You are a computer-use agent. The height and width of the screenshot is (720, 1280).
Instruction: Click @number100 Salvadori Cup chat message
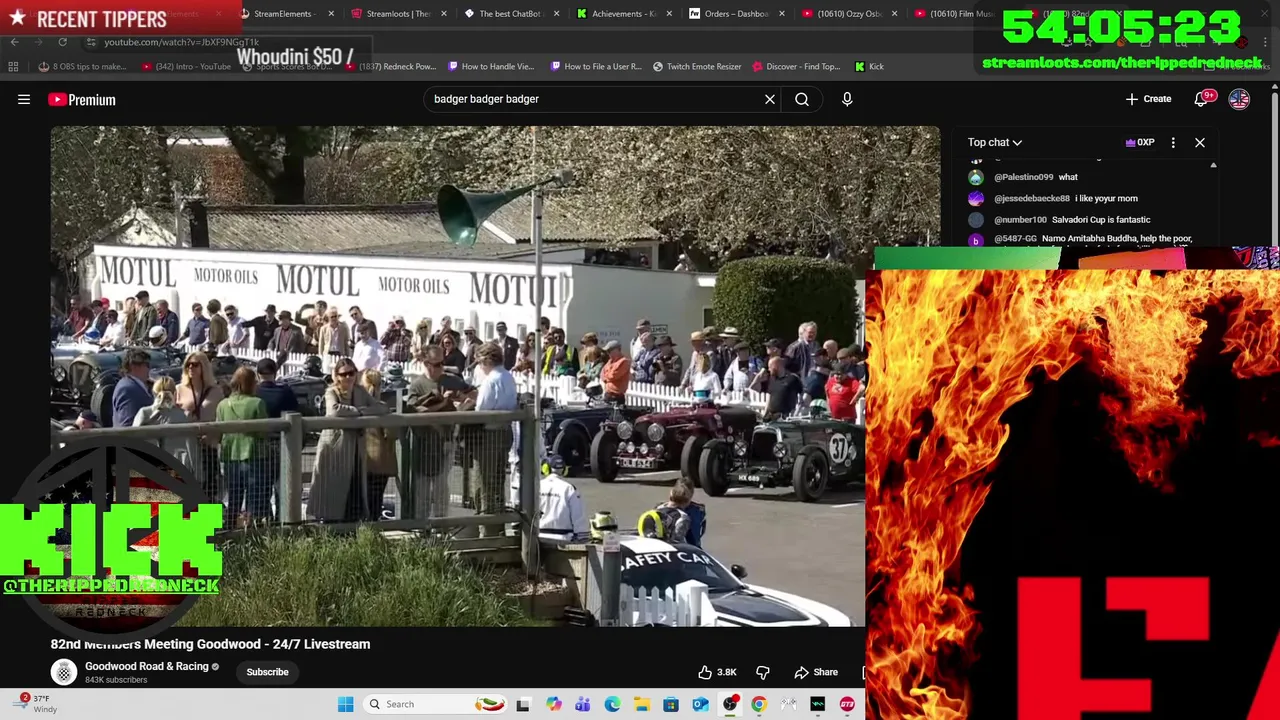[1072, 219]
